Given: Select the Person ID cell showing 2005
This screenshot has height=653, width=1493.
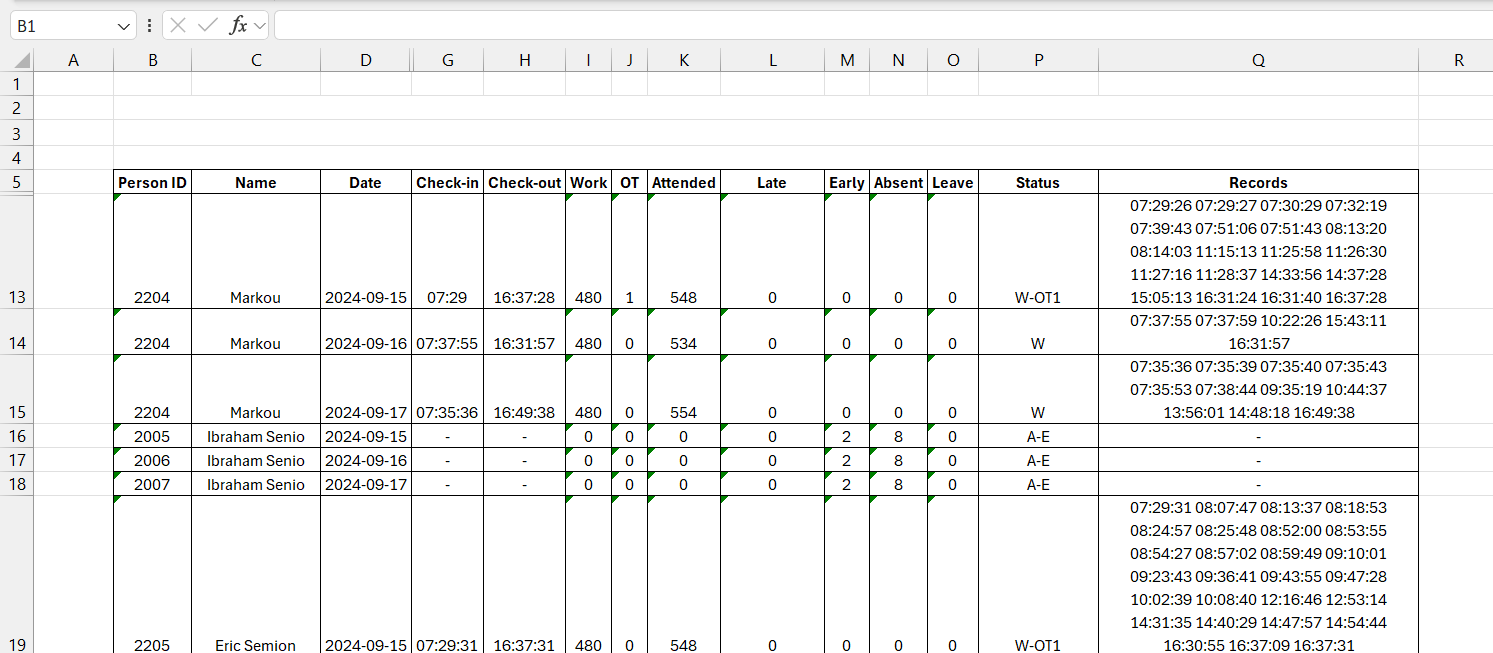Looking at the screenshot, I should pos(152,436).
